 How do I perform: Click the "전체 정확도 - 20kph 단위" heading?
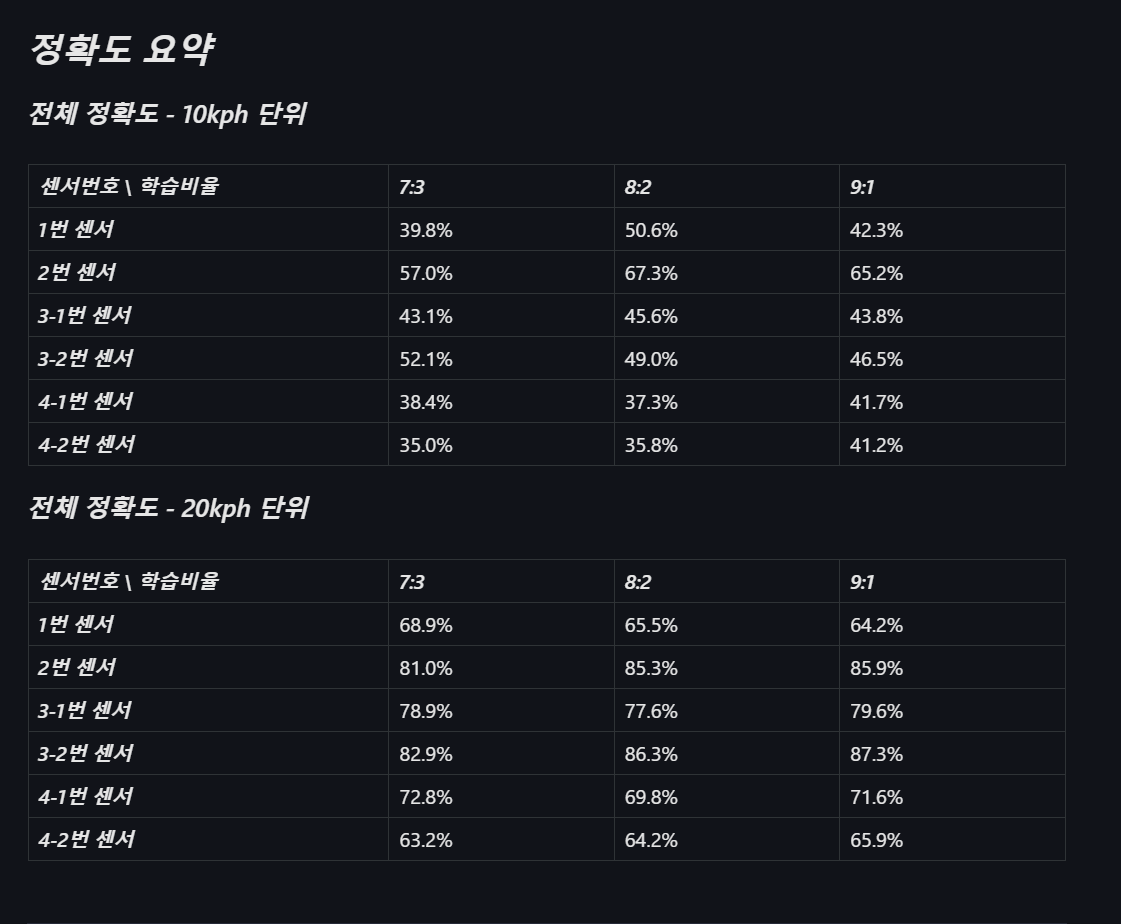pos(168,508)
